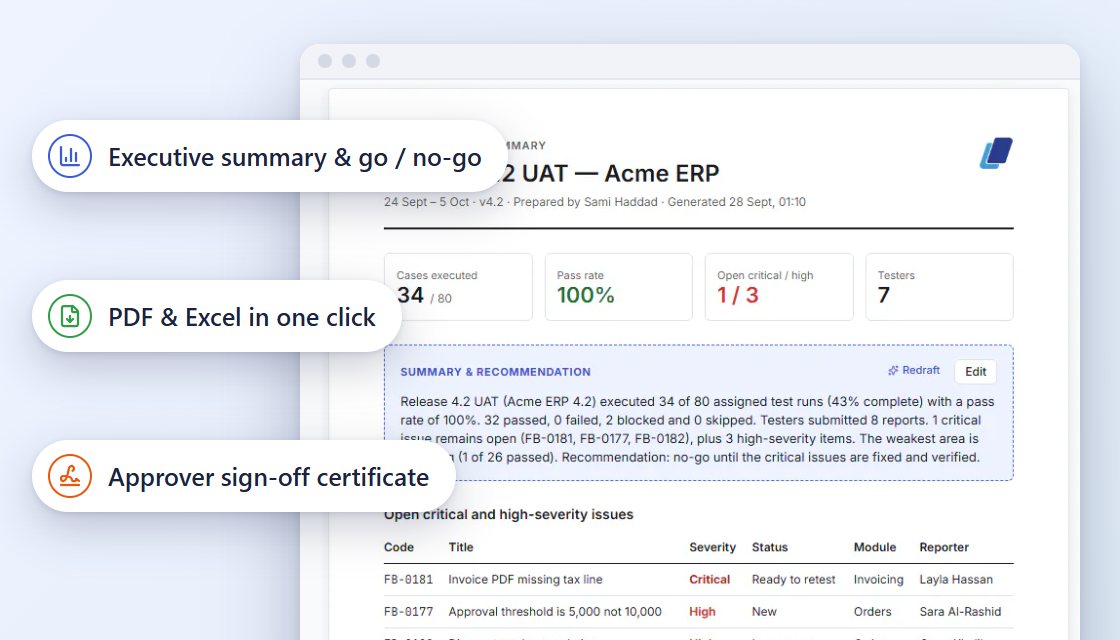
Task: Click the first gray window control dot
Action: point(325,61)
